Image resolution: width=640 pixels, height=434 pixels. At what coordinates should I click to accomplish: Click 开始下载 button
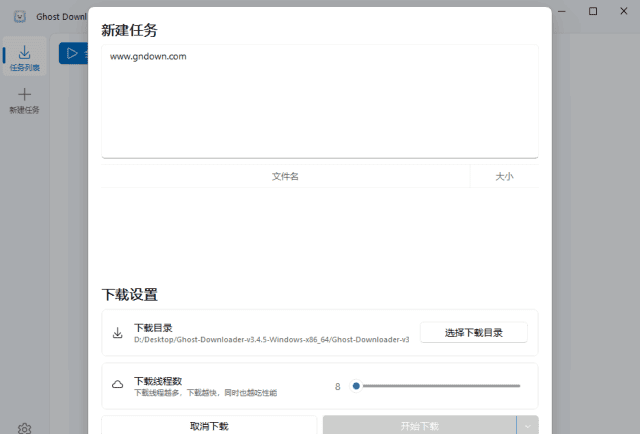(420, 425)
